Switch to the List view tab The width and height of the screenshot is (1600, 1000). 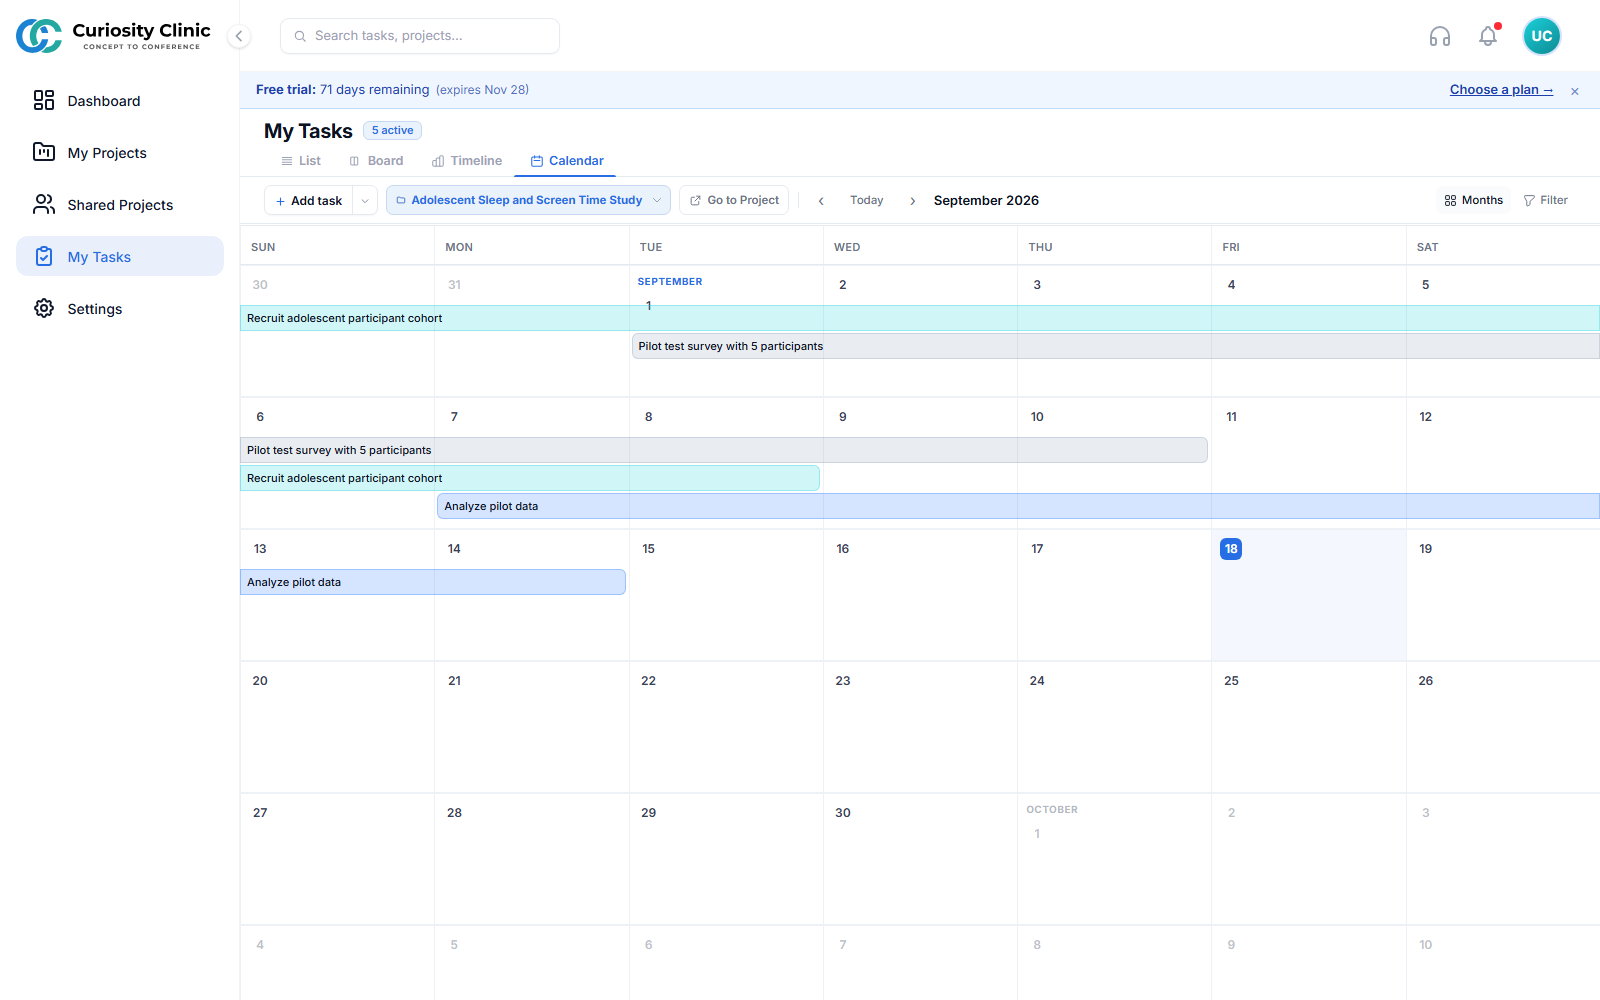301,161
